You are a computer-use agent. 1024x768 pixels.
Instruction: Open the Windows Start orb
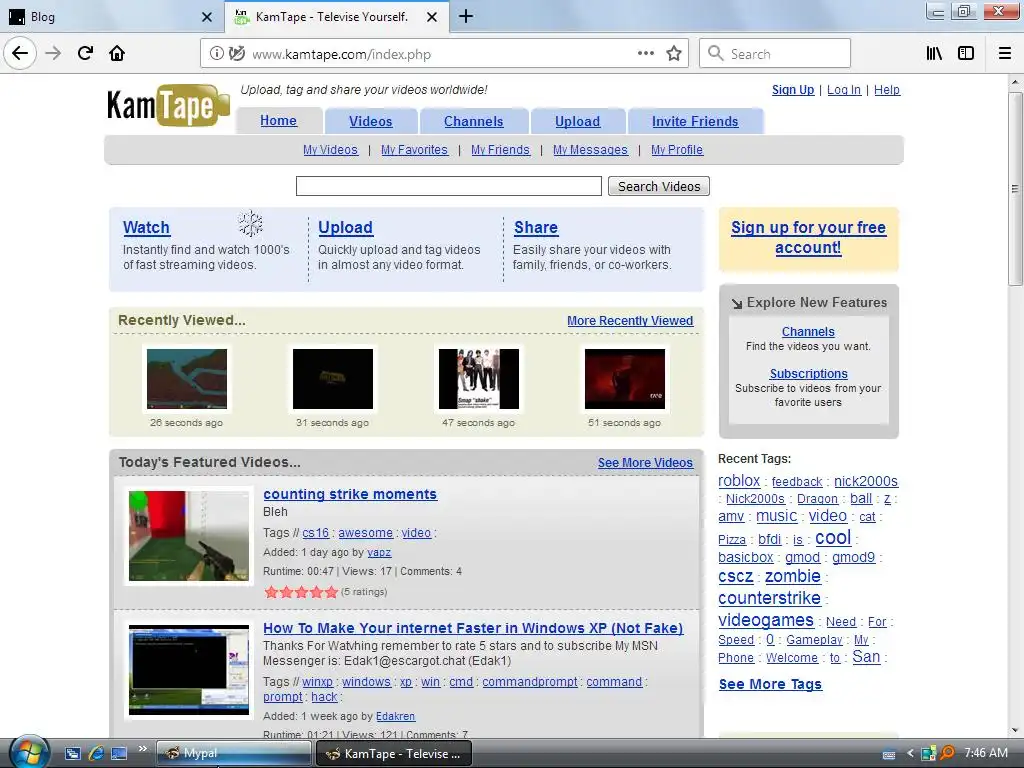pyautogui.click(x=28, y=752)
